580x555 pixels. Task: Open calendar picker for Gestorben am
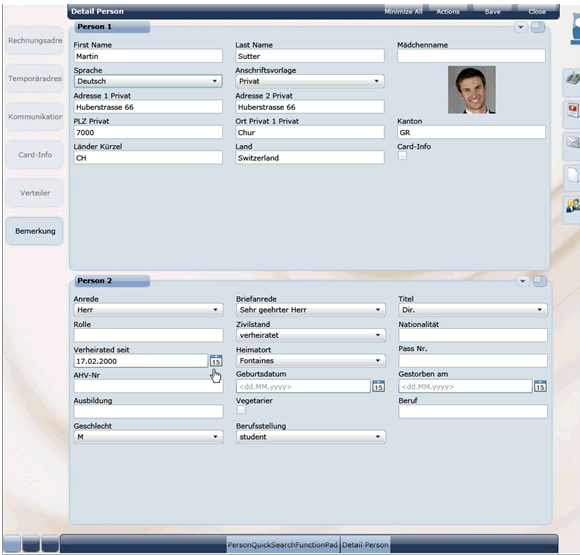point(540,386)
